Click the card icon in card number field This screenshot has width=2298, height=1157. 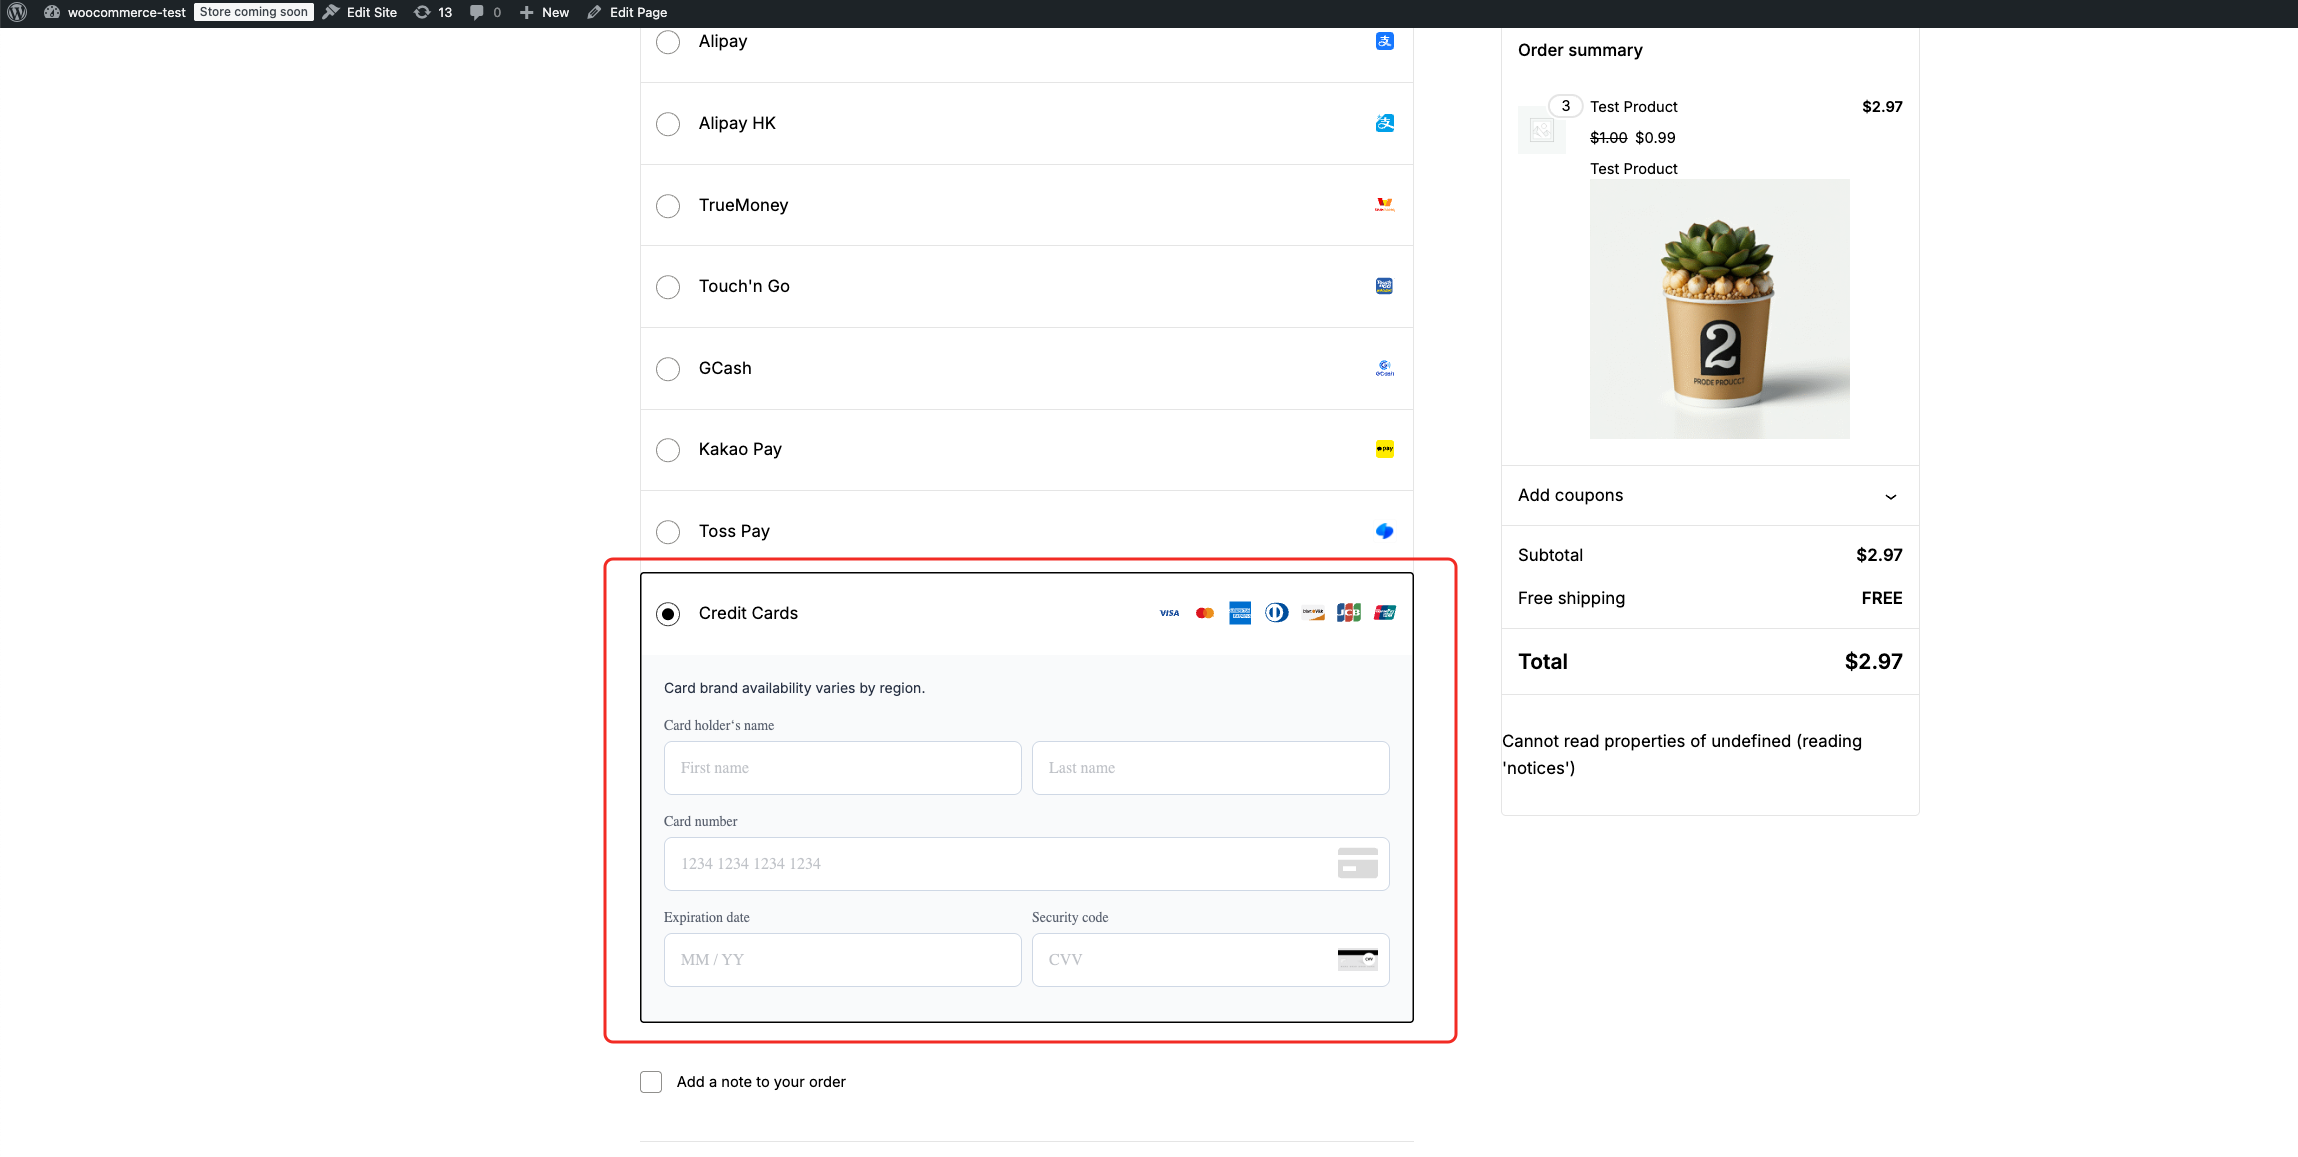pyautogui.click(x=1358, y=863)
